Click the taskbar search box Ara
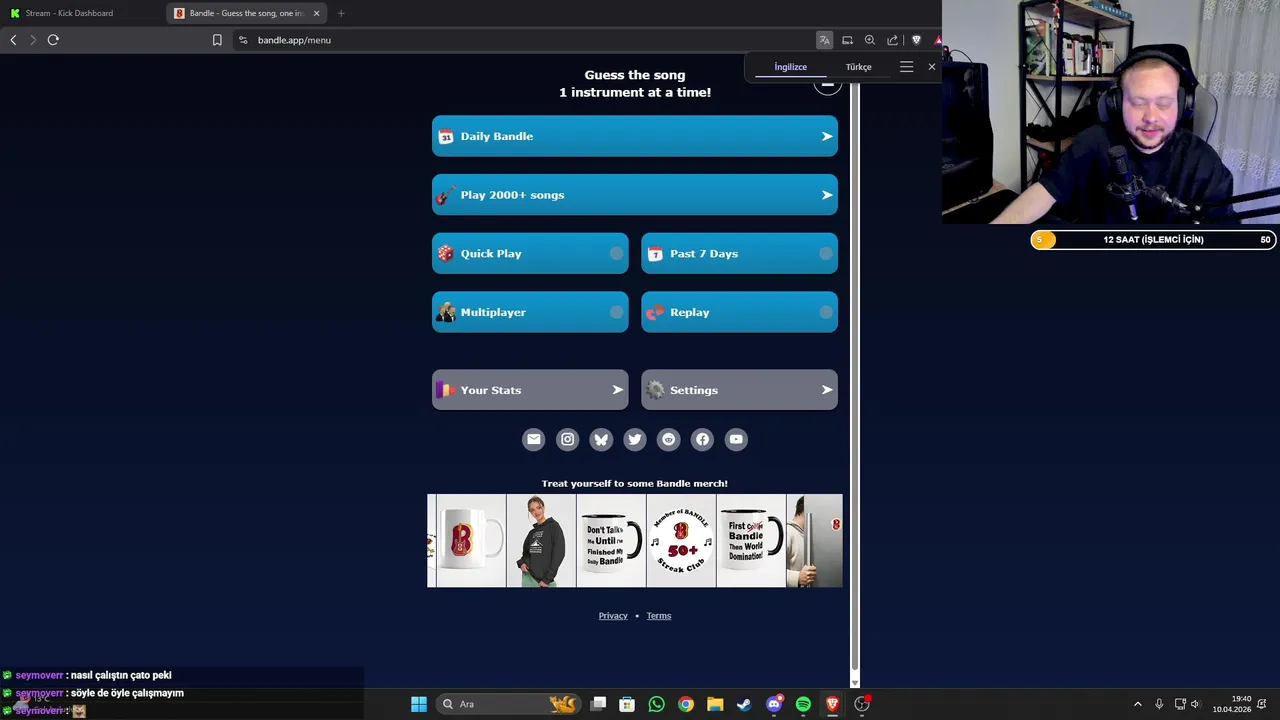This screenshot has height=720, width=1280. pyautogui.click(x=510, y=704)
